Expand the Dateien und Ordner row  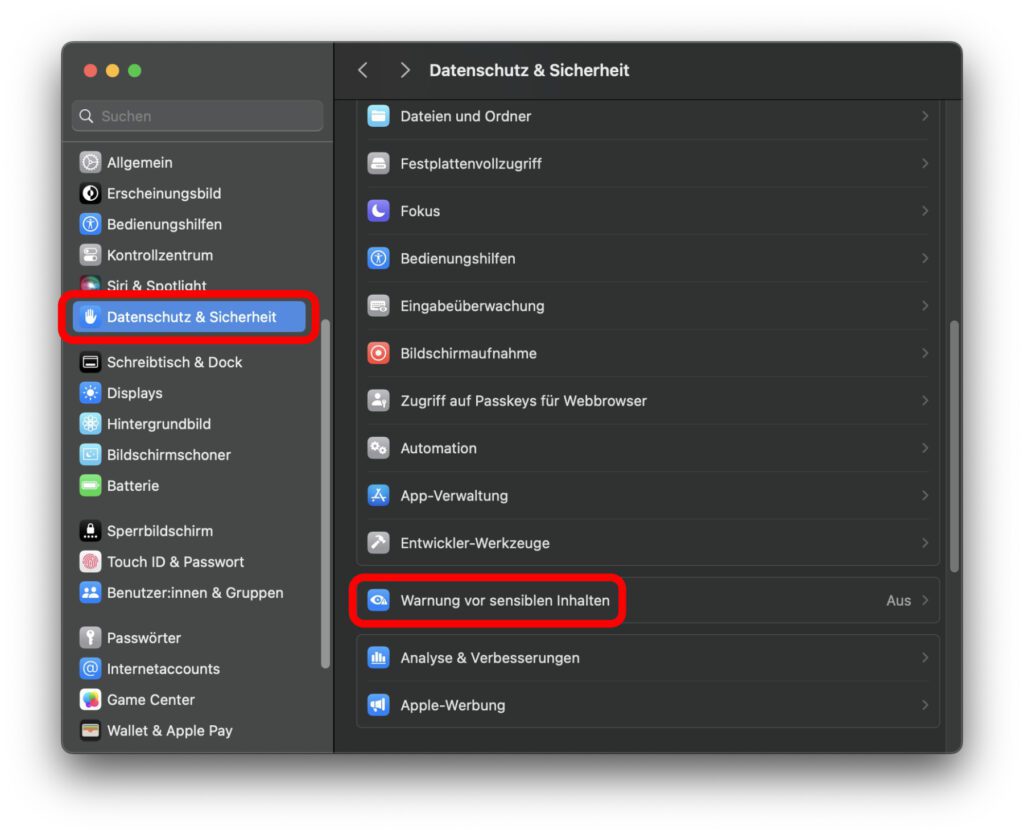(925, 116)
